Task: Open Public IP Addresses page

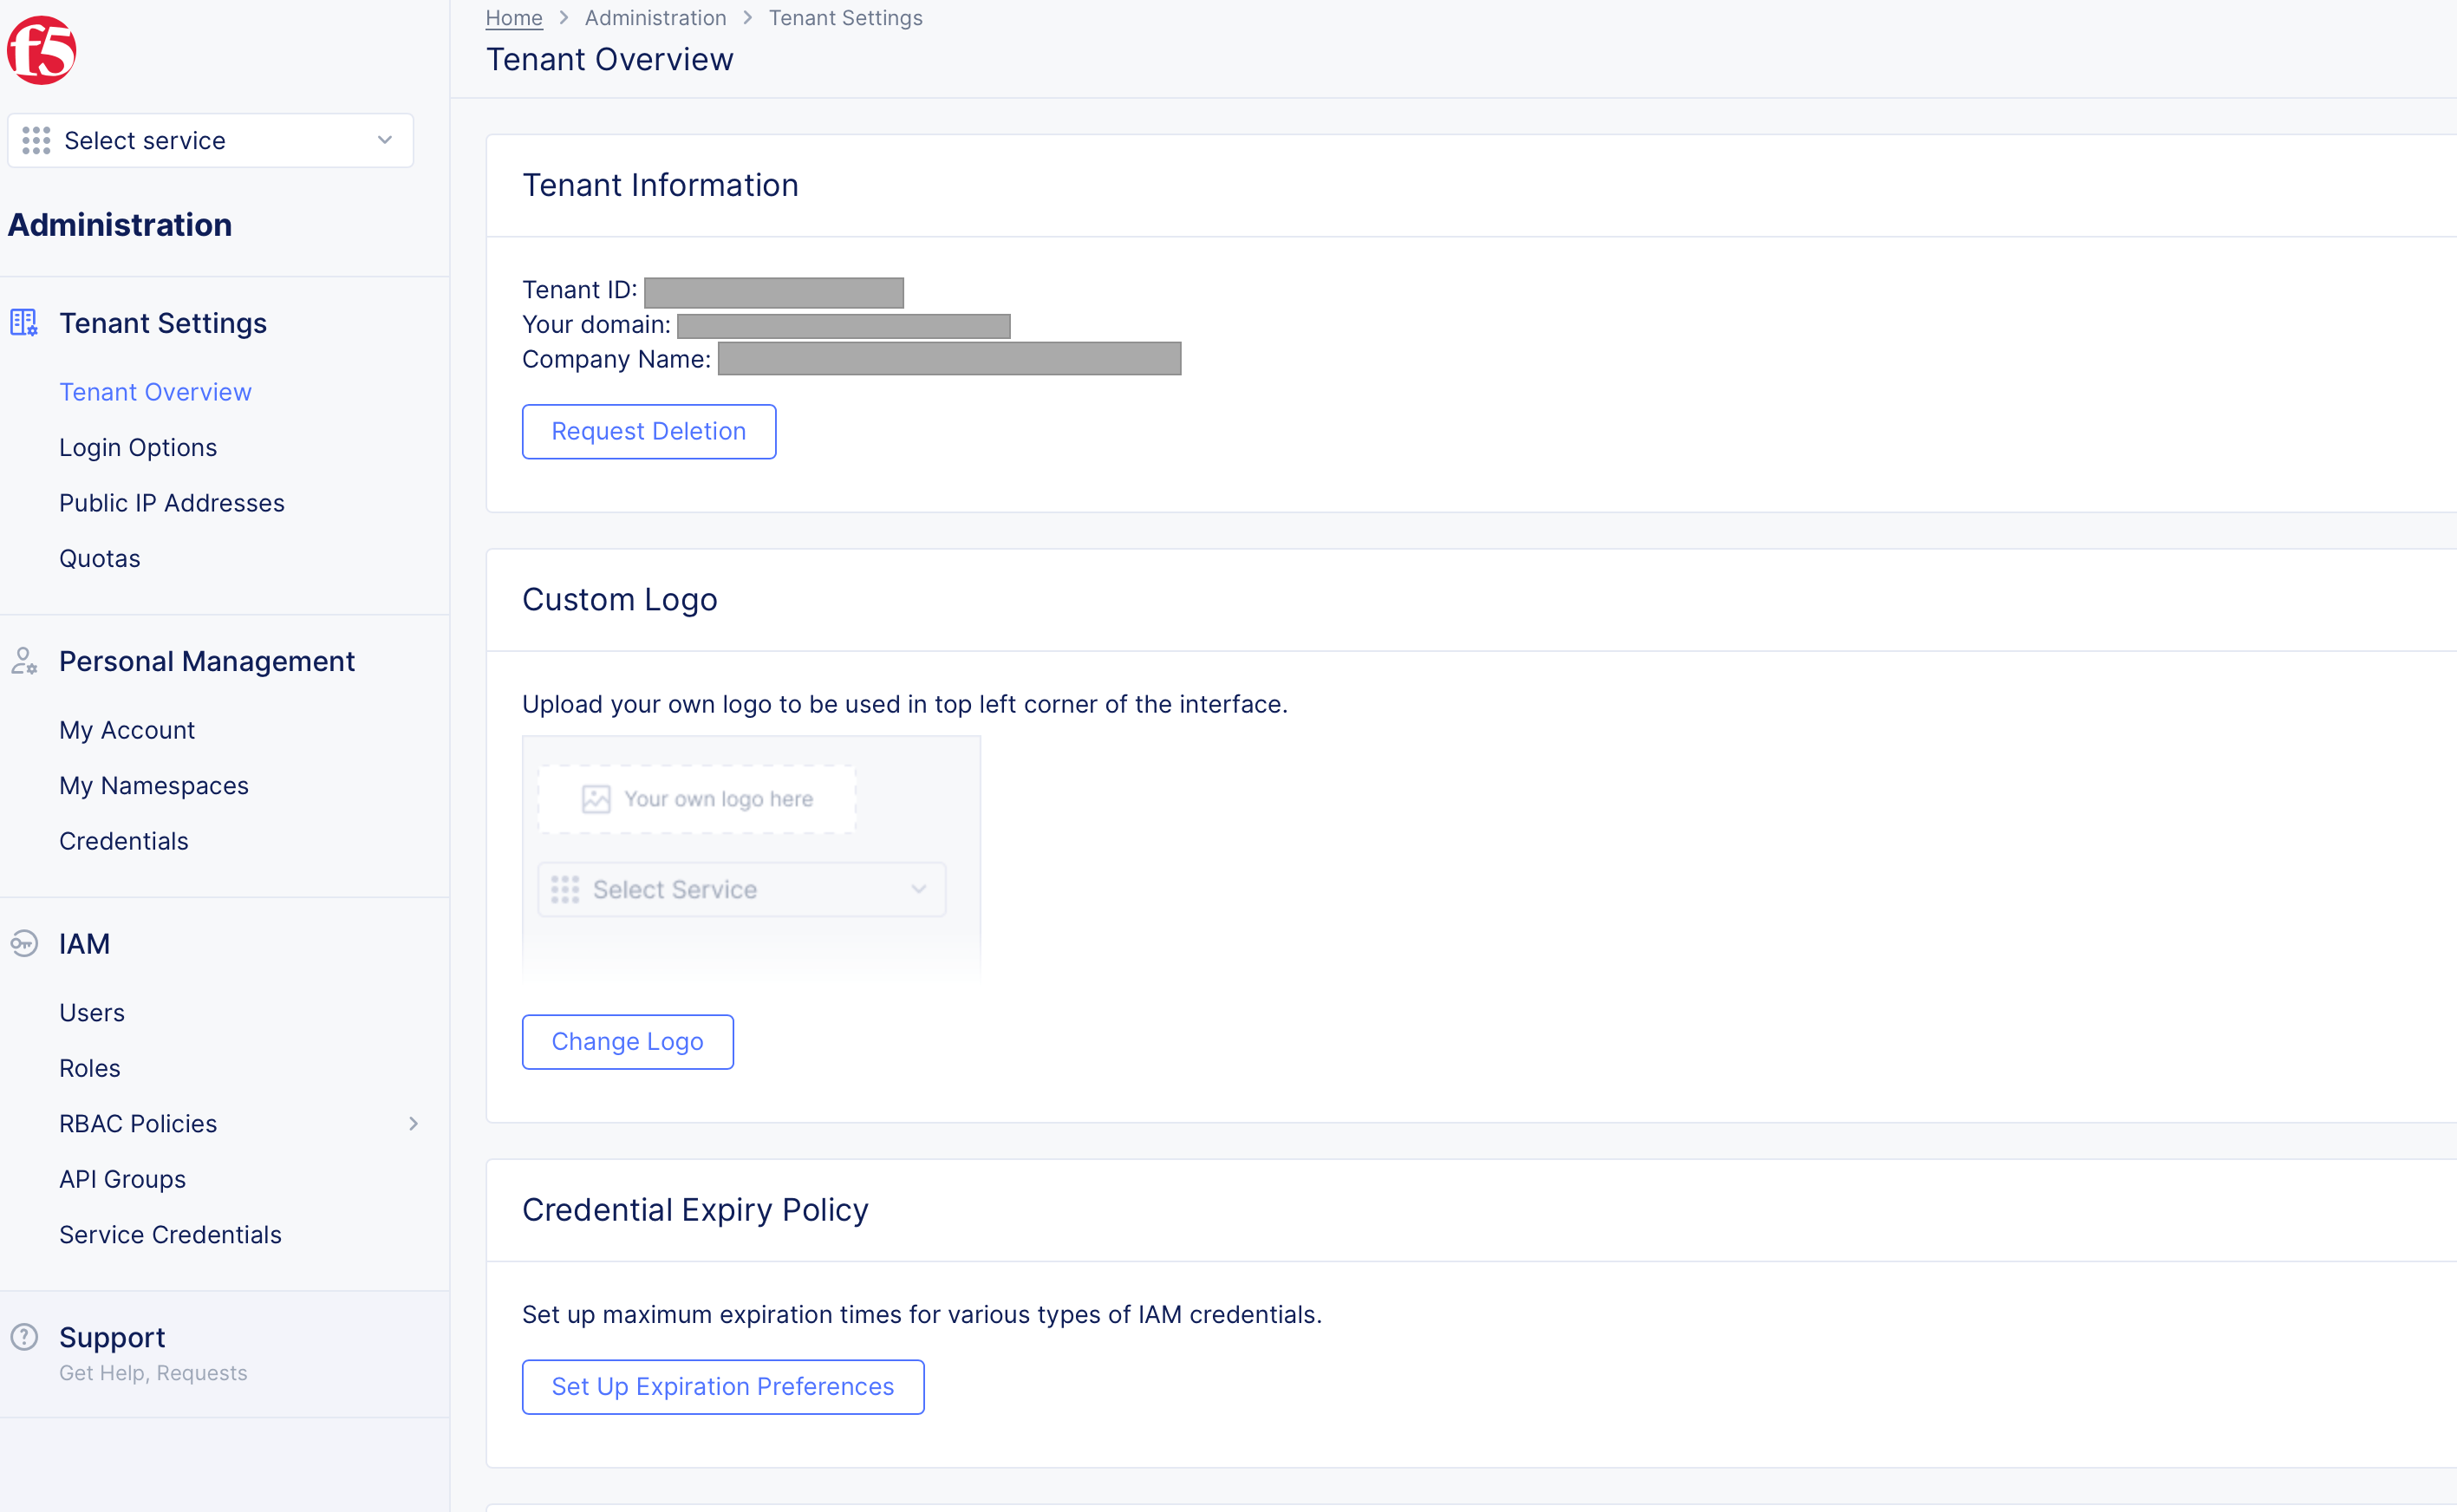Action: [171, 502]
